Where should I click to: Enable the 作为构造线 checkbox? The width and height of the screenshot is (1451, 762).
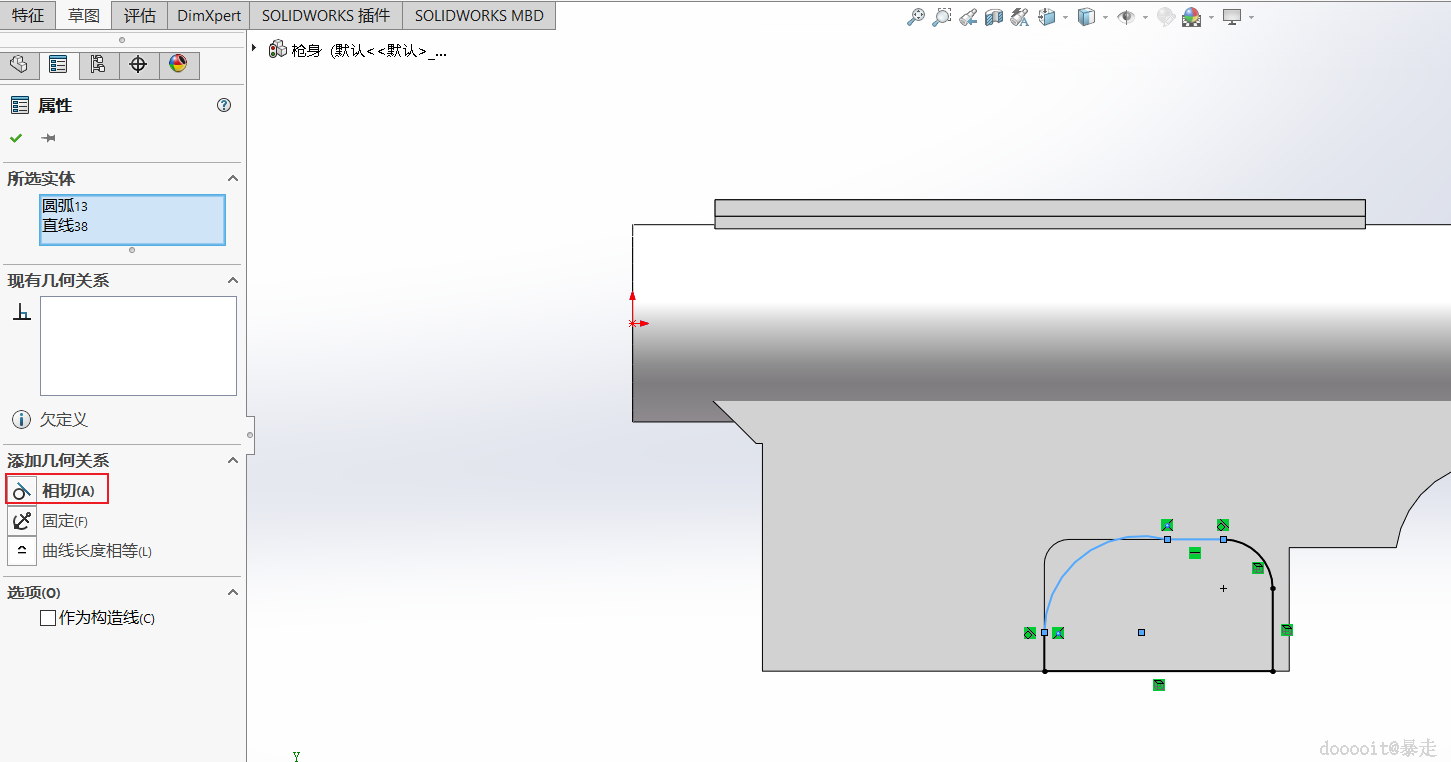pyautogui.click(x=48, y=618)
